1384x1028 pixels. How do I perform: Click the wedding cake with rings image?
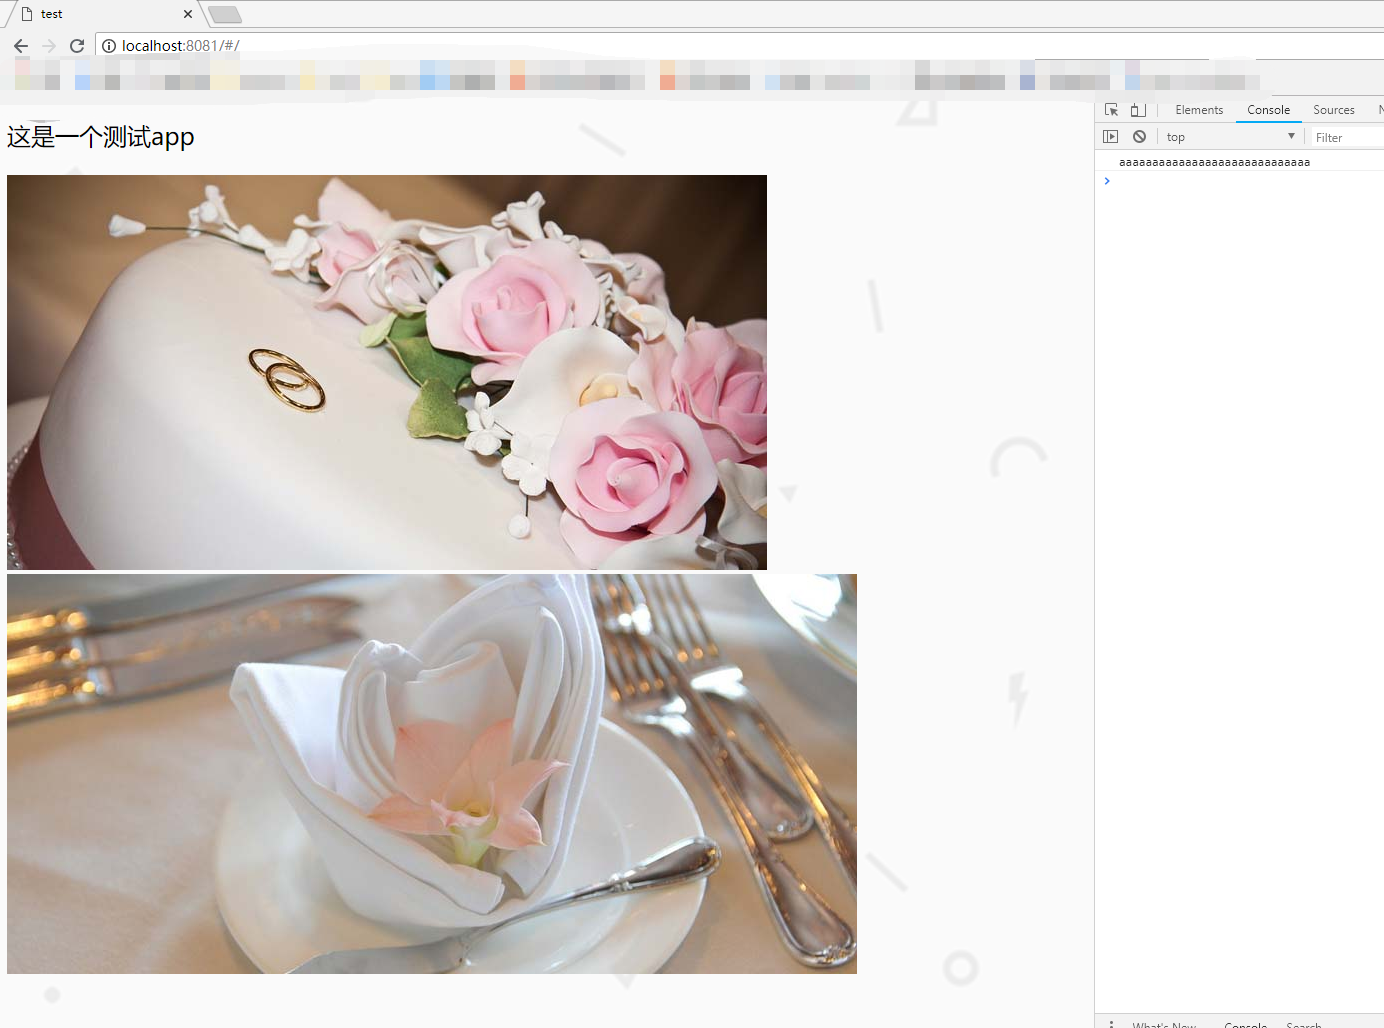tap(387, 372)
